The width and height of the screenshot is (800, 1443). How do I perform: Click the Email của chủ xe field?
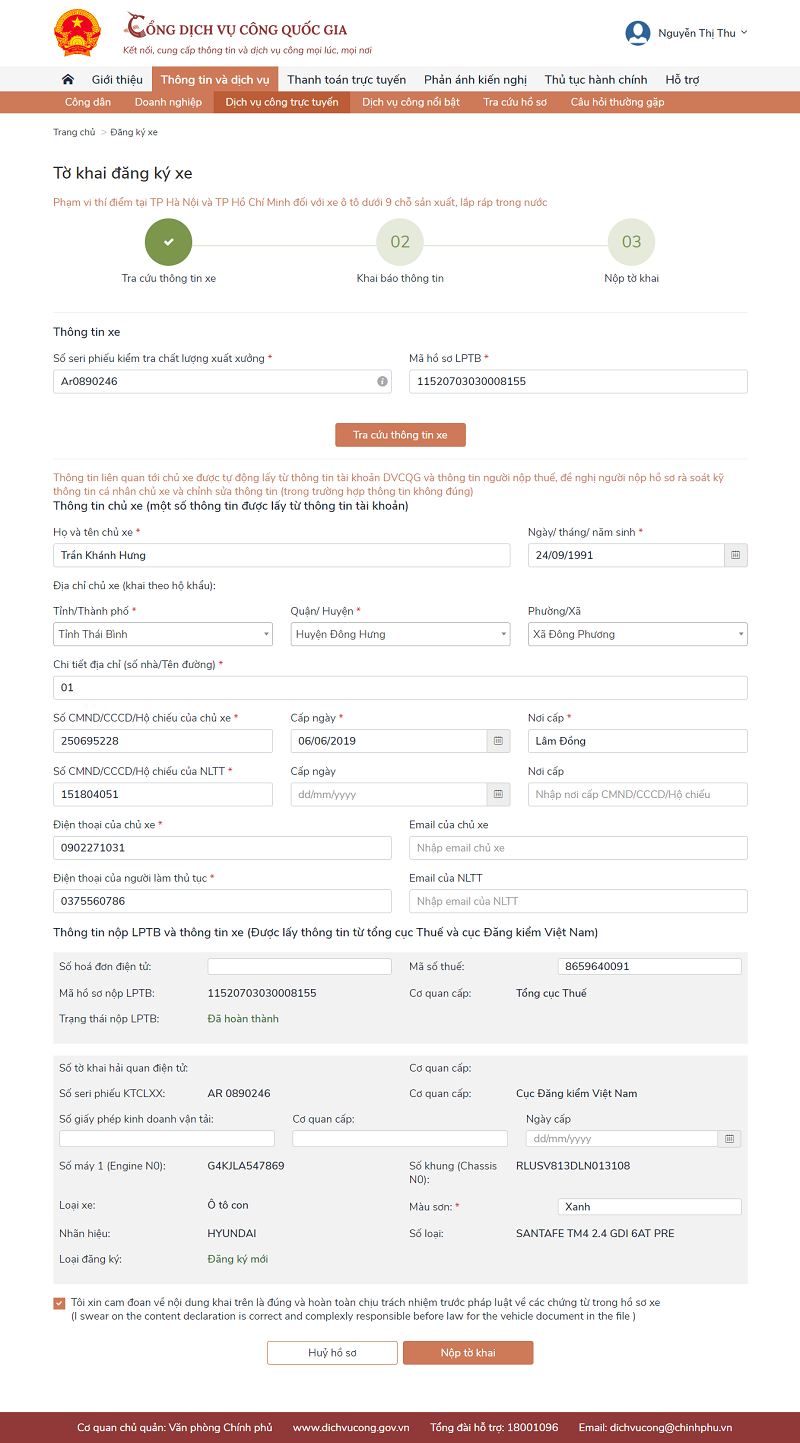point(578,848)
